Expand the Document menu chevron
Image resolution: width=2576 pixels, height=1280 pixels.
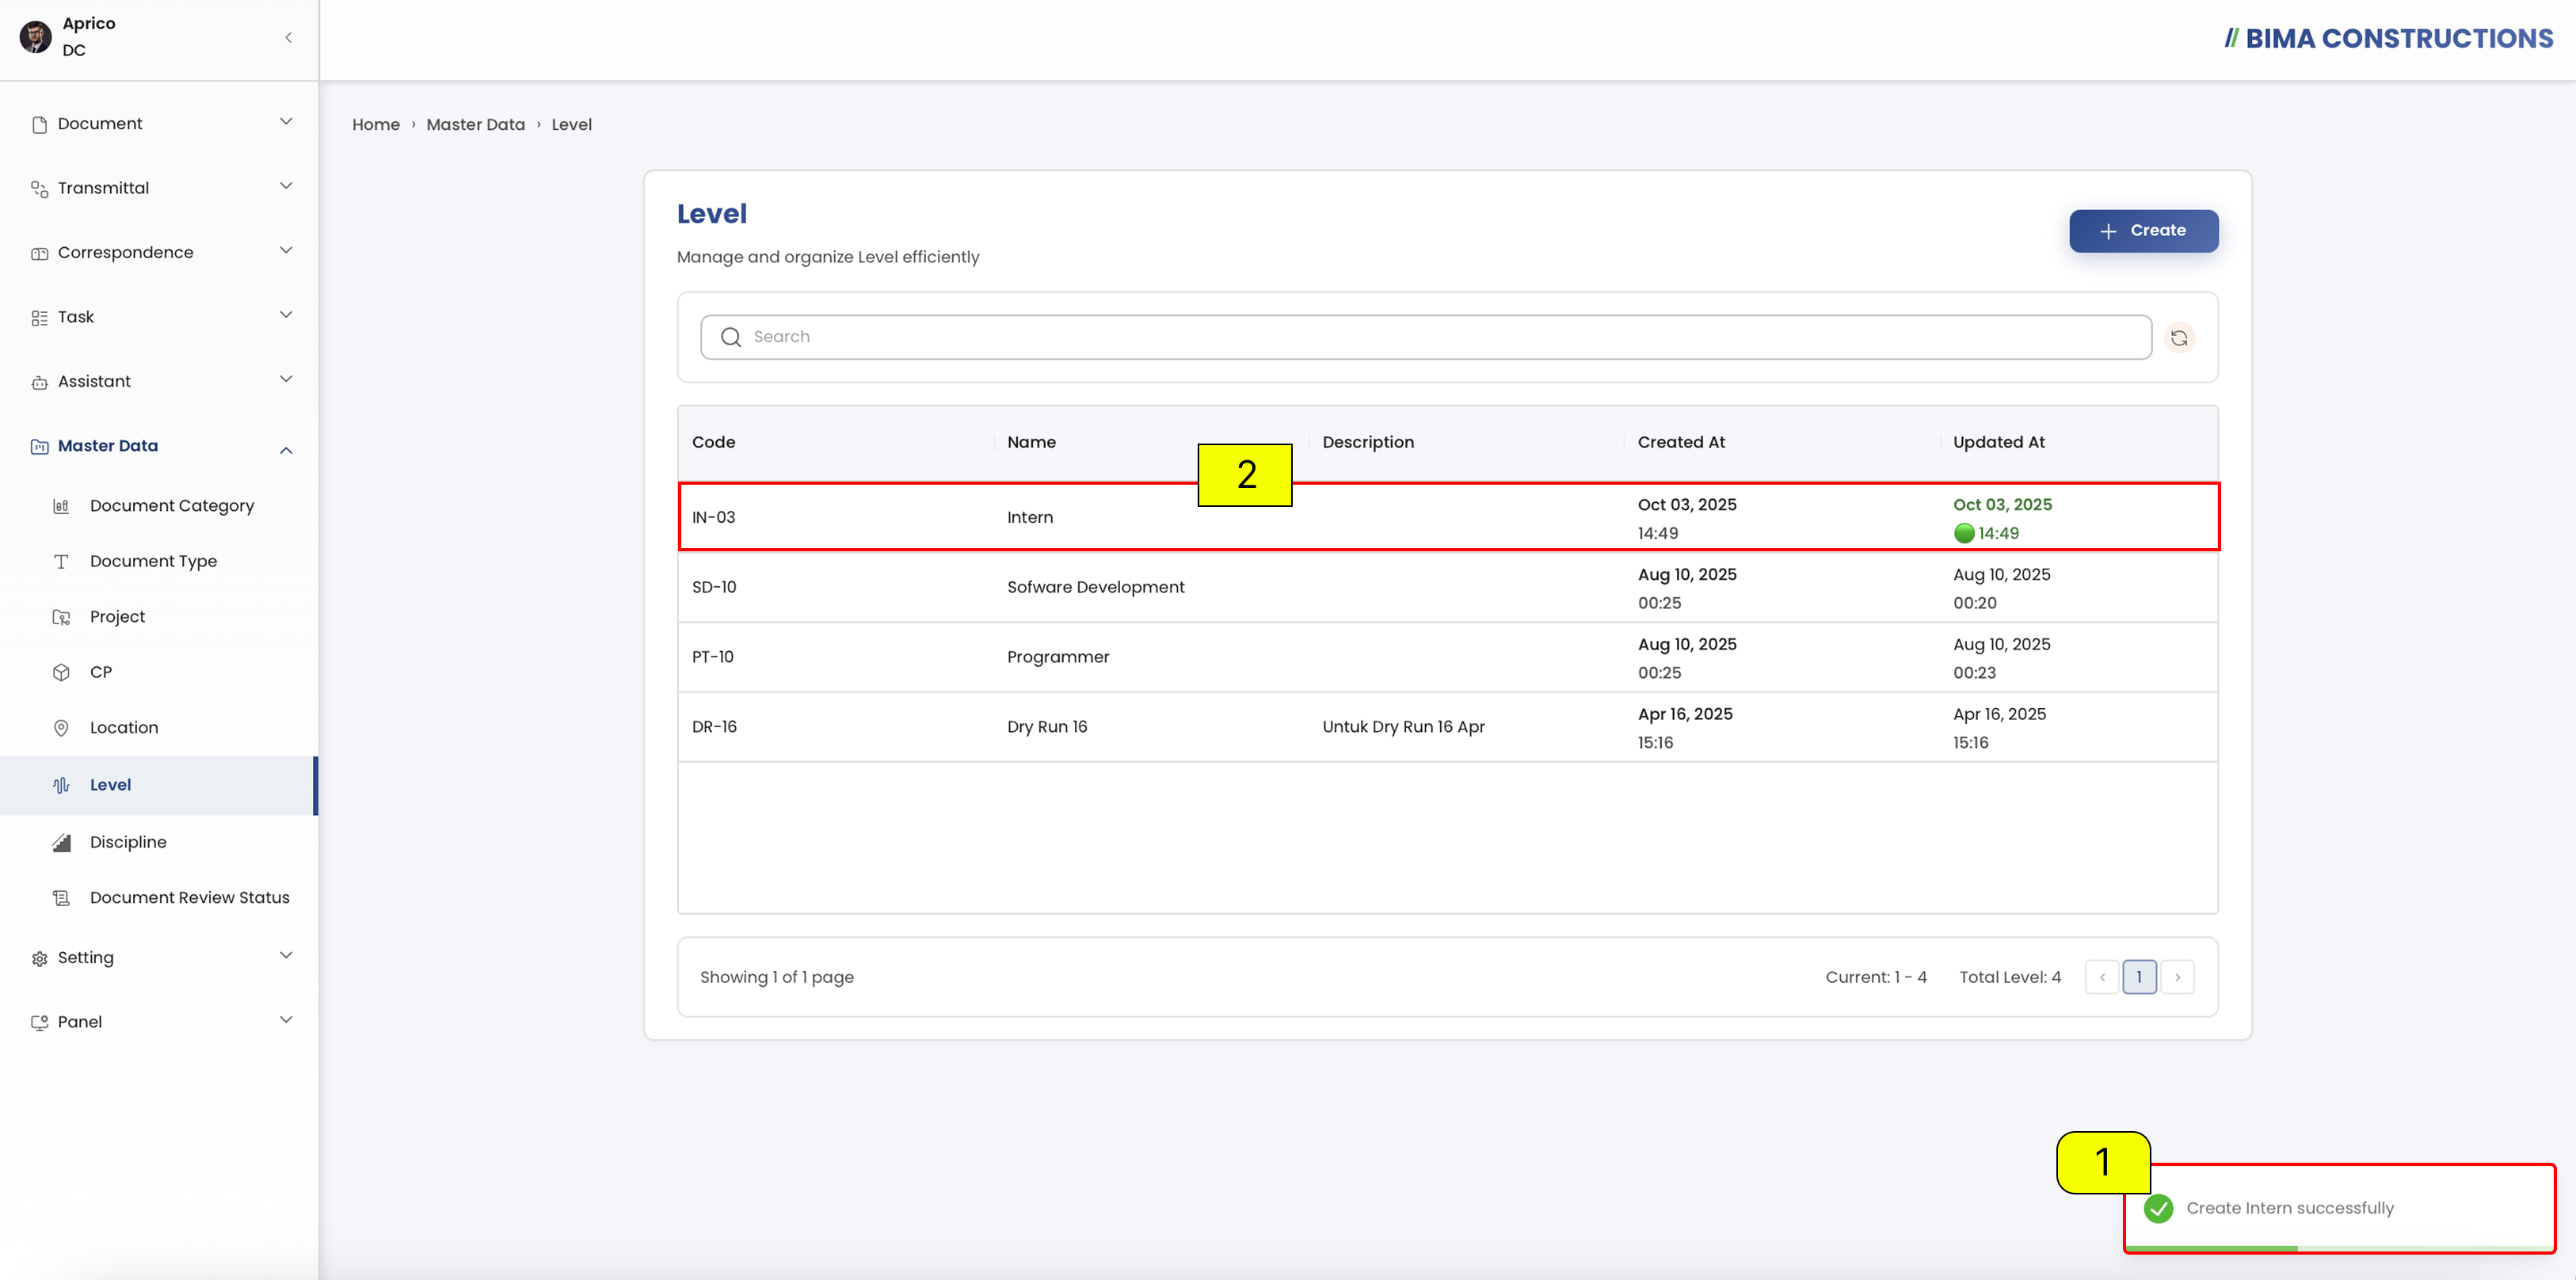tap(286, 122)
